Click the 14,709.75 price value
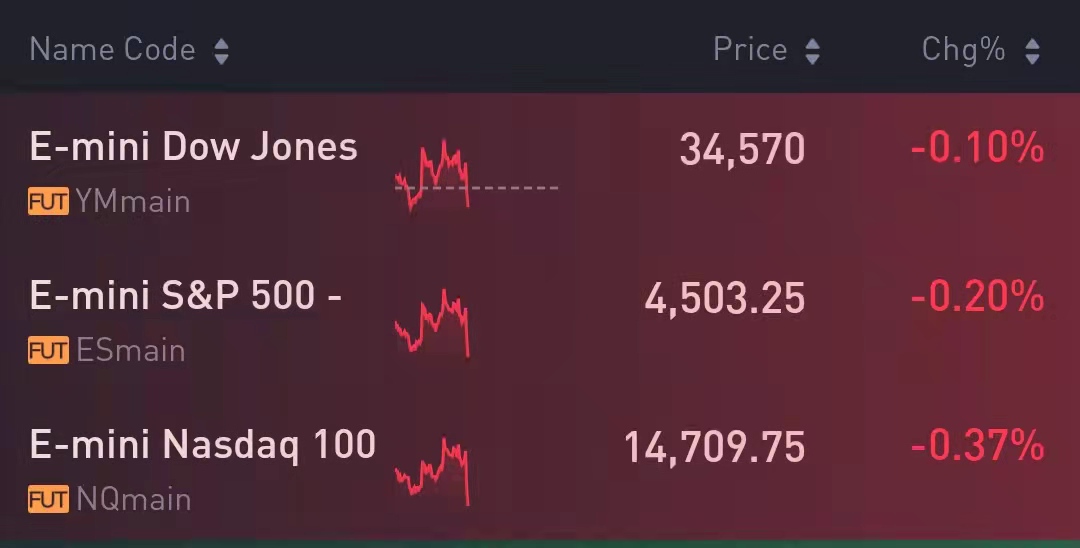The height and width of the screenshot is (548, 1080). coord(715,447)
